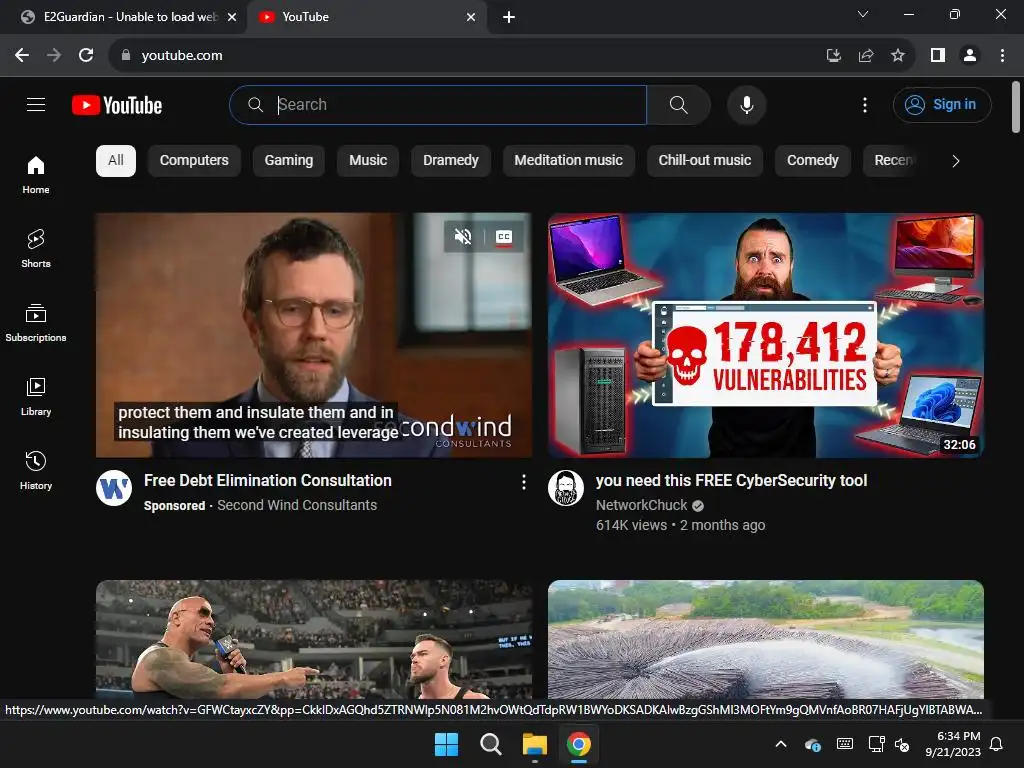Image resolution: width=1024 pixels, height=768 pixels.
Task: Select the Comedy filter chip
Action: click(x=812, y=161)
